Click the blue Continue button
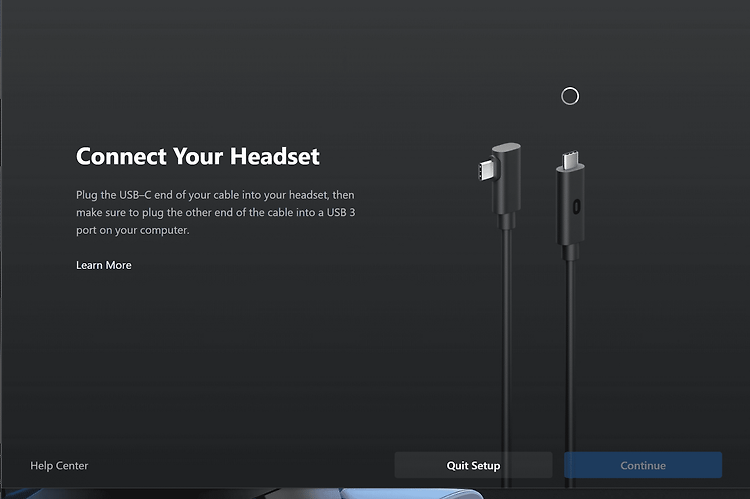The image size is (750, 499). (x=643, y=465)
